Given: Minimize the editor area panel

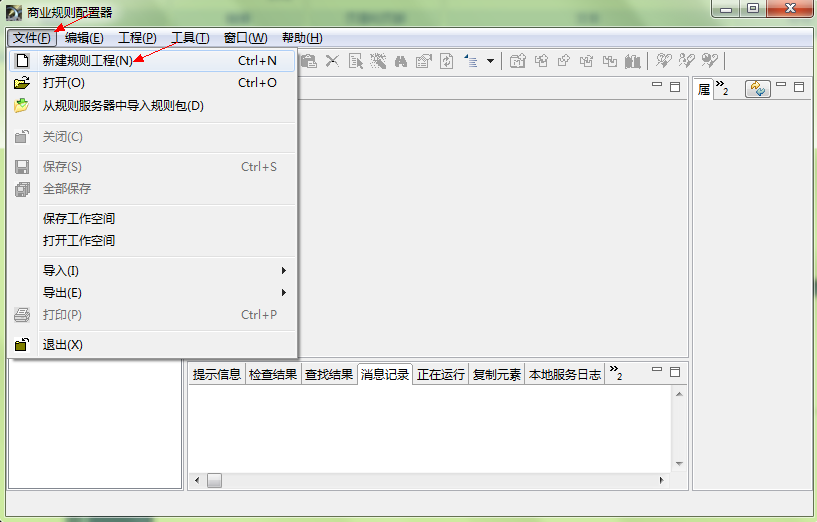Looking at the screenshot, I should pos(657,84).
